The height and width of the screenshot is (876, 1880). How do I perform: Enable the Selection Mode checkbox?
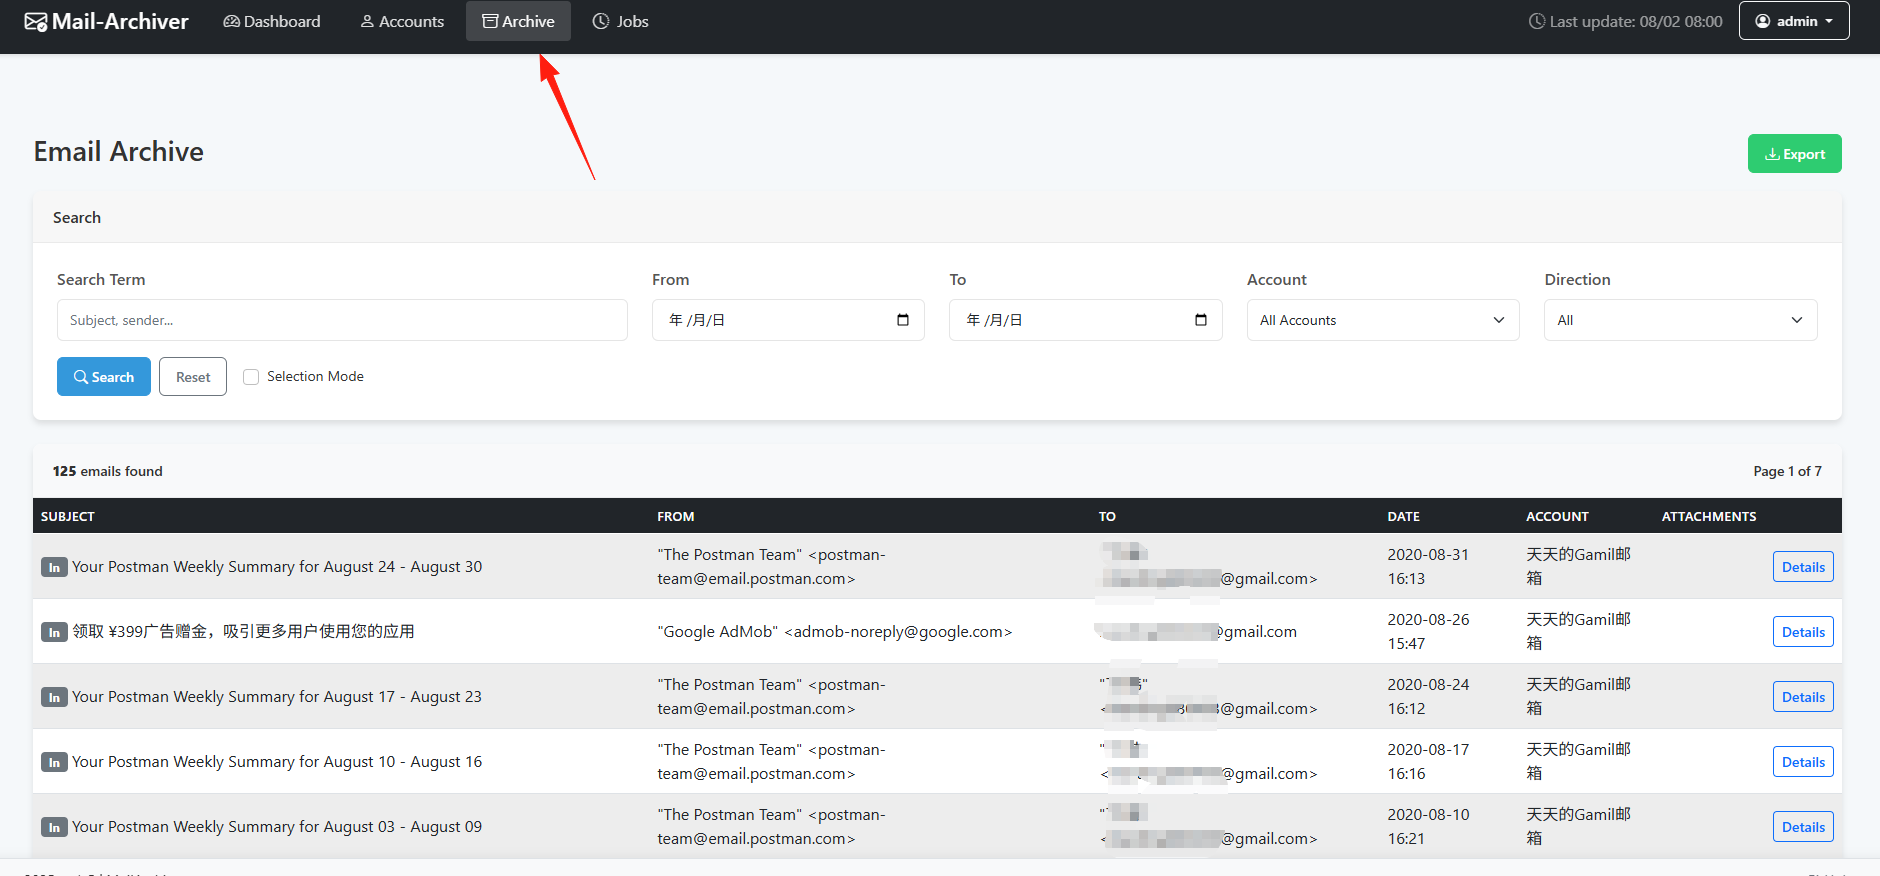coord(251,377)
